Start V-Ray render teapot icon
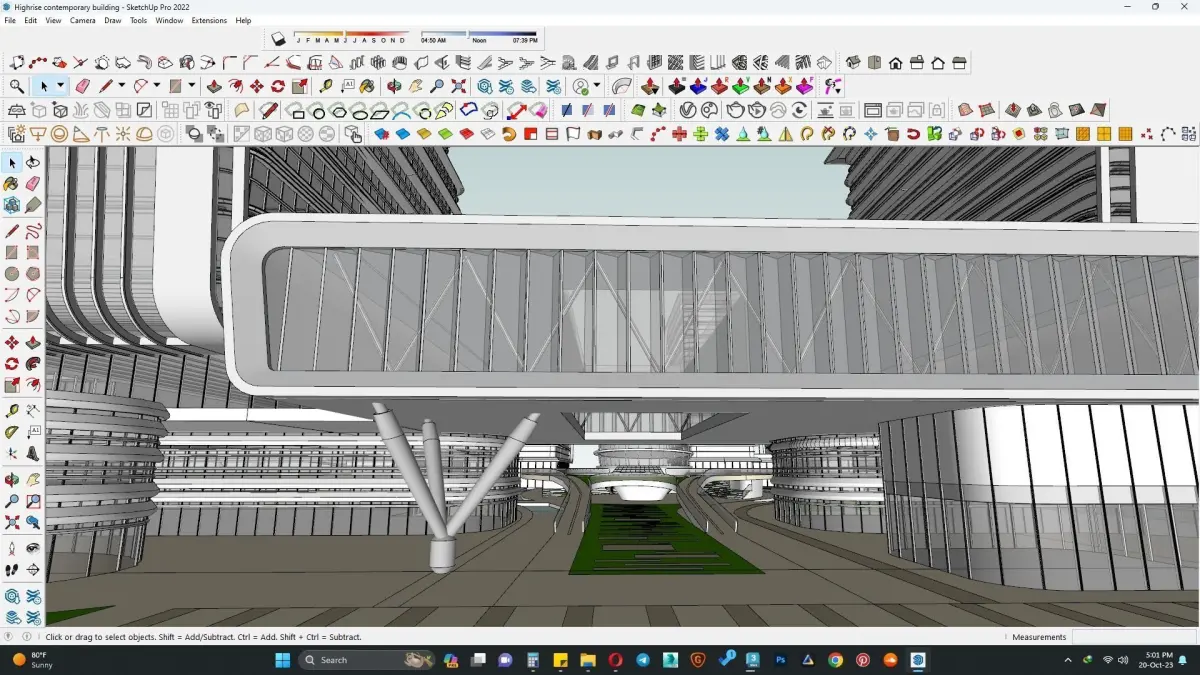This screenshot has width=1200, height=675. click(736, 110)
